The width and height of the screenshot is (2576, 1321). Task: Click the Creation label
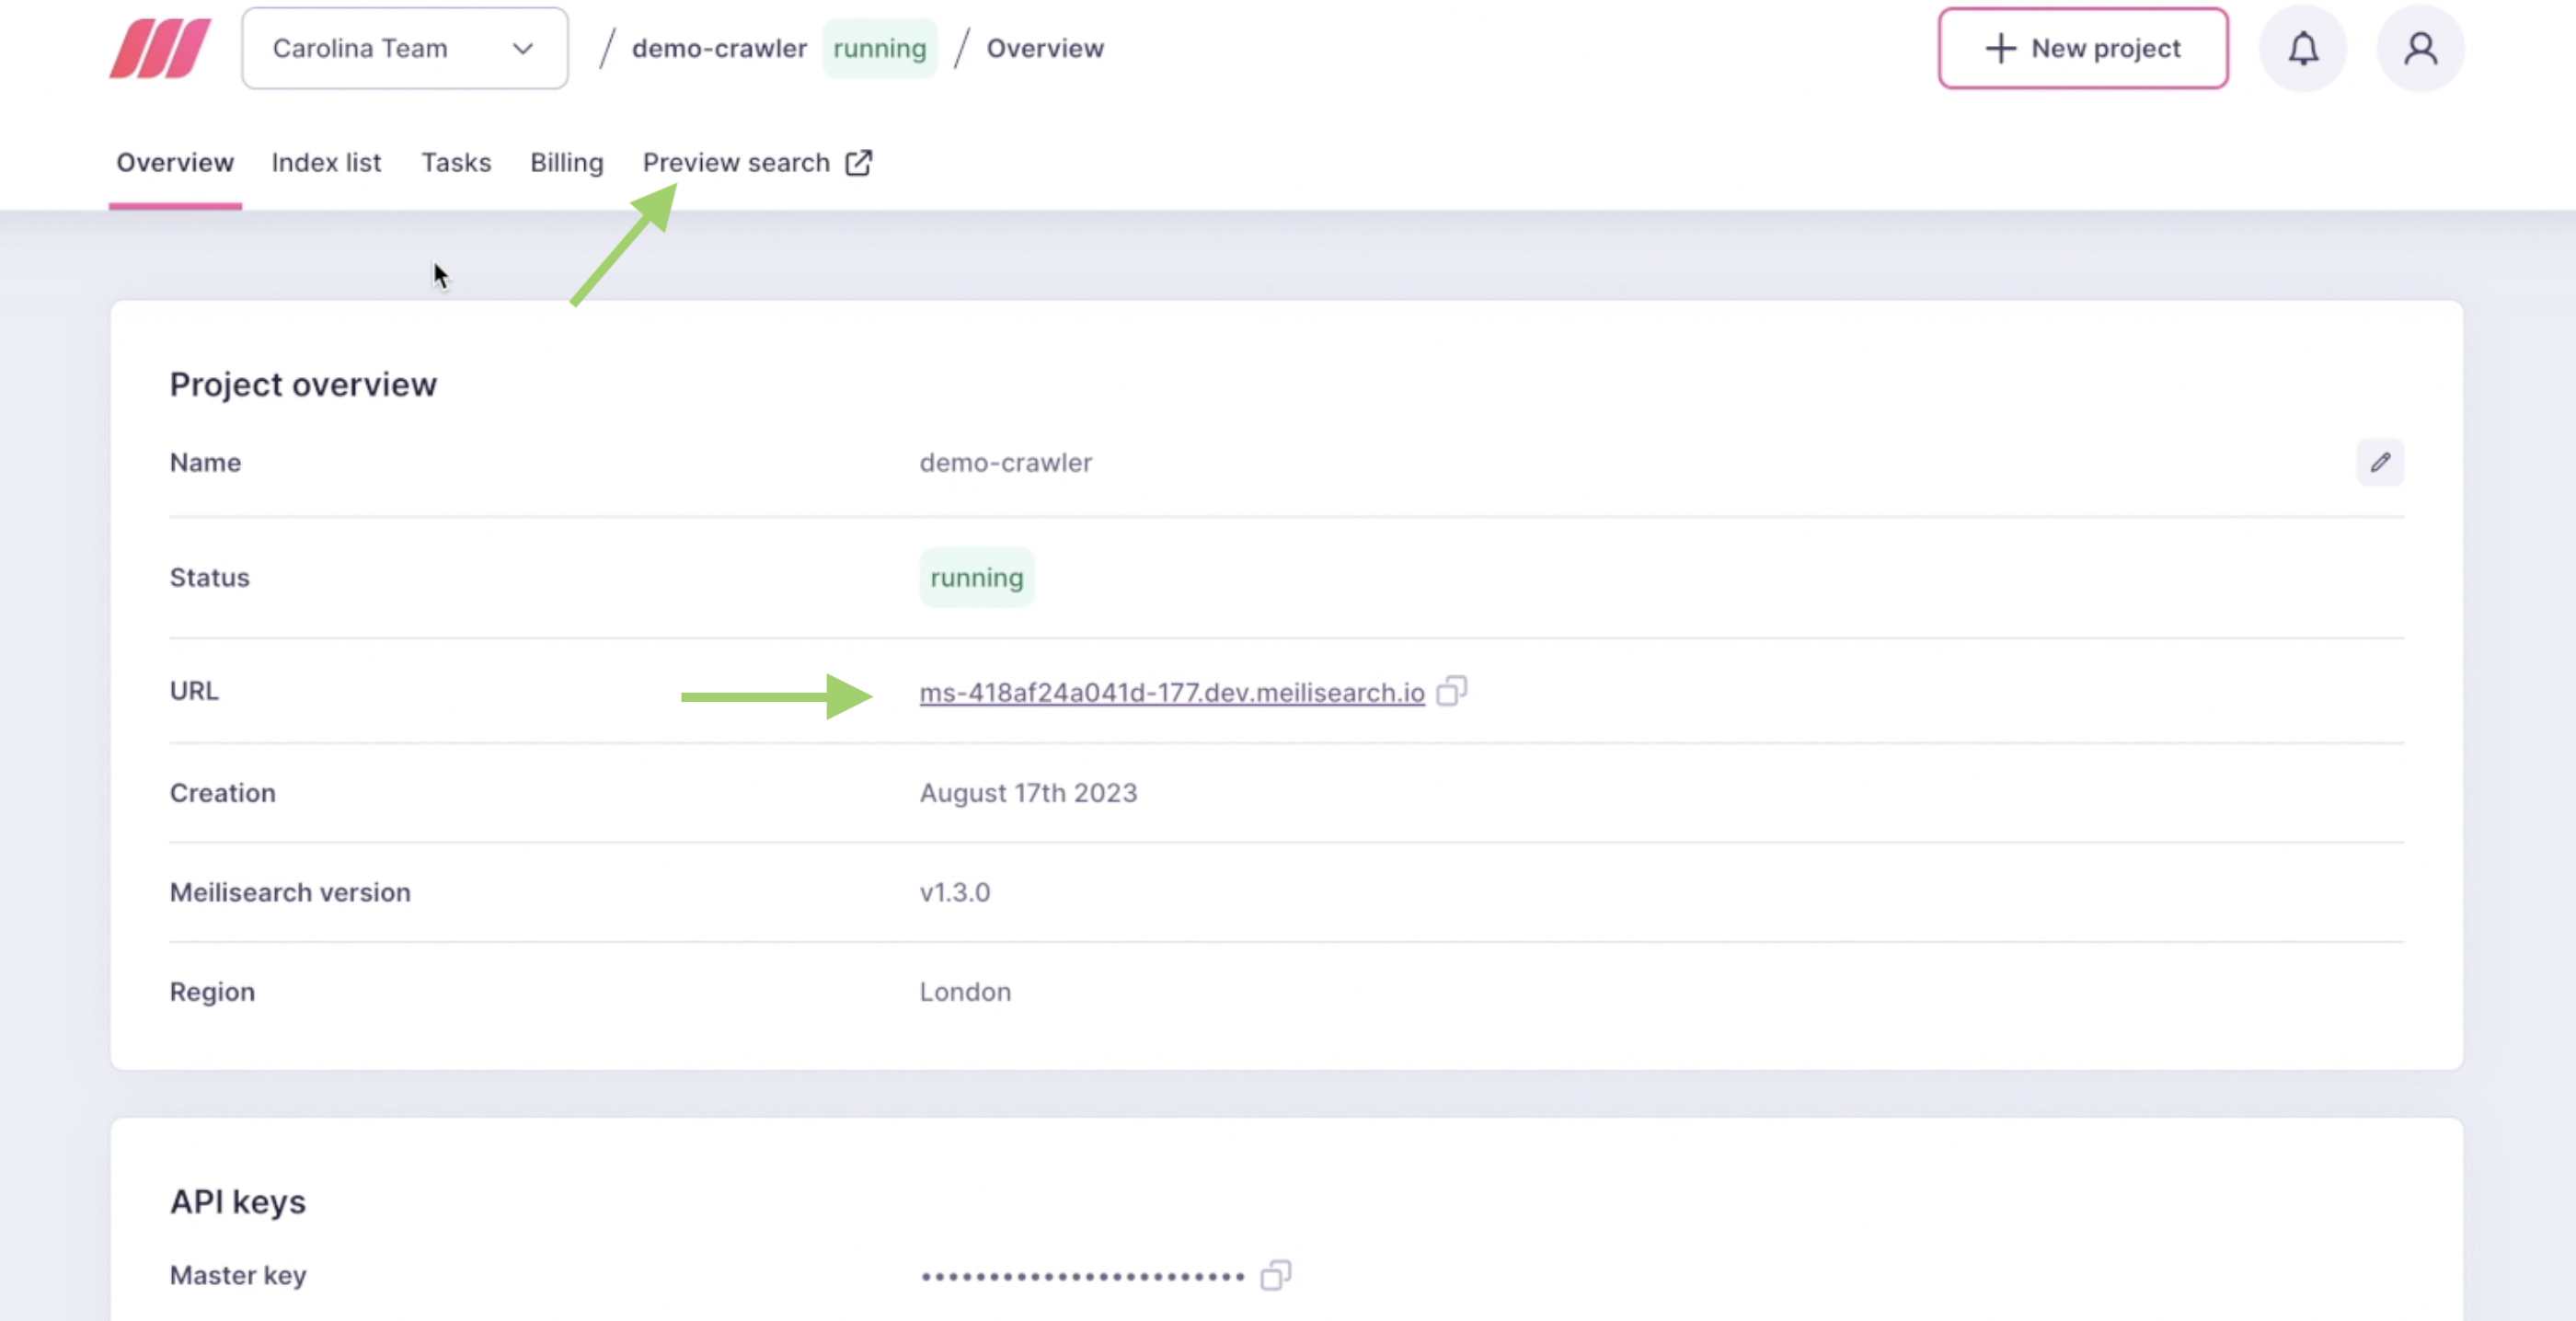(222, 792)
